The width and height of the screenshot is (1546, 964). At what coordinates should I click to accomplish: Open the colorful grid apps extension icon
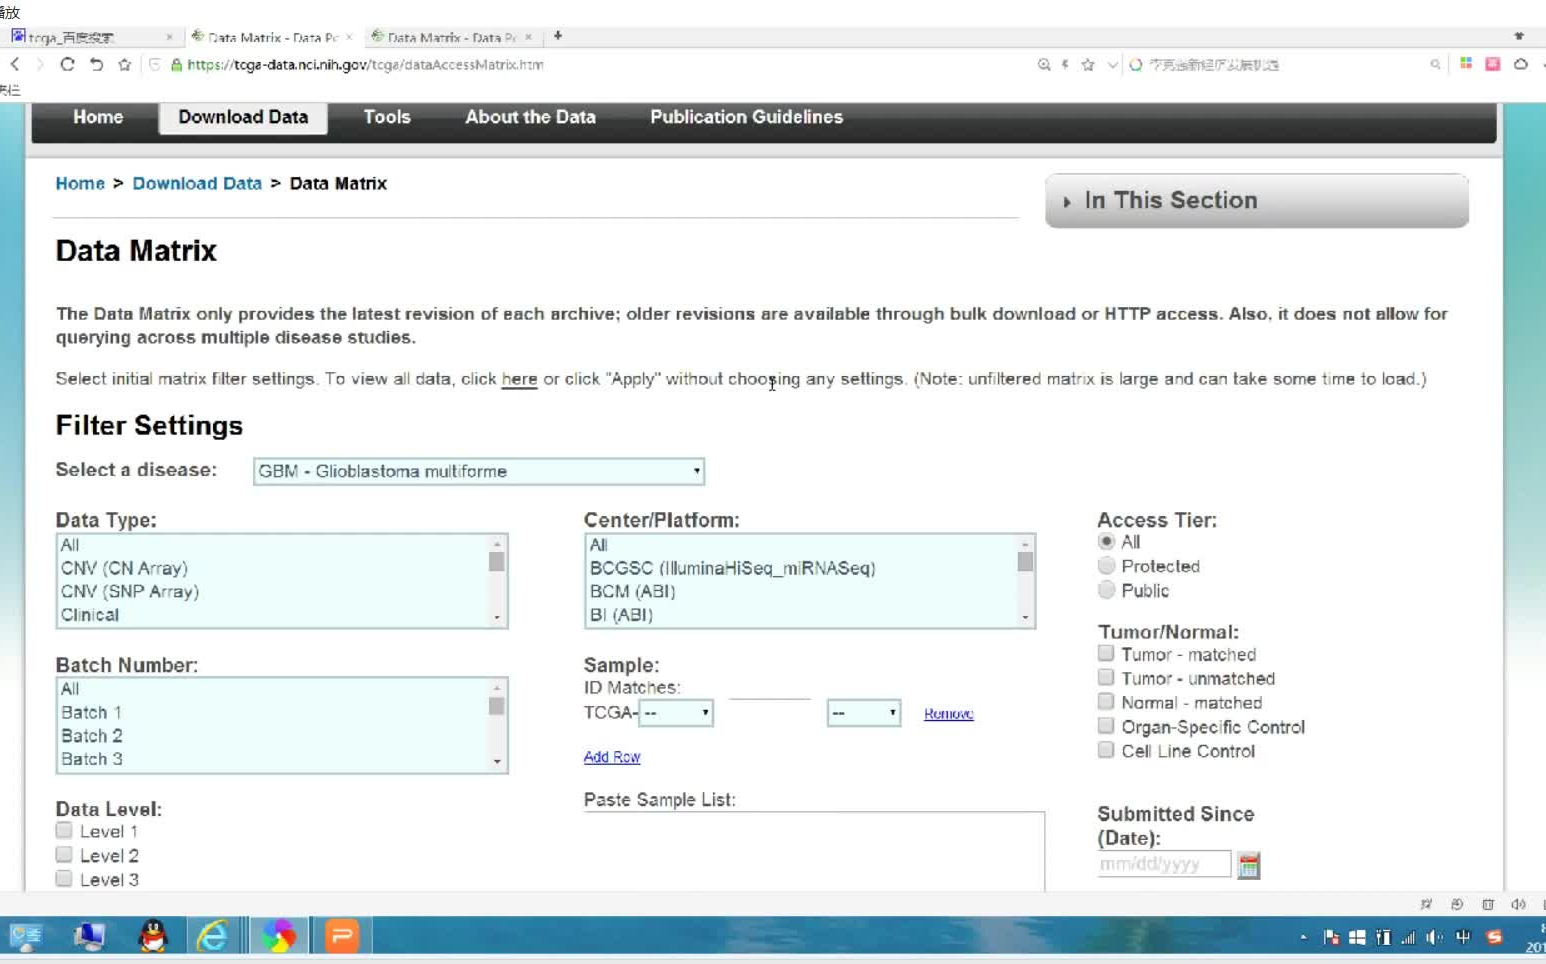pos(1466,63)
